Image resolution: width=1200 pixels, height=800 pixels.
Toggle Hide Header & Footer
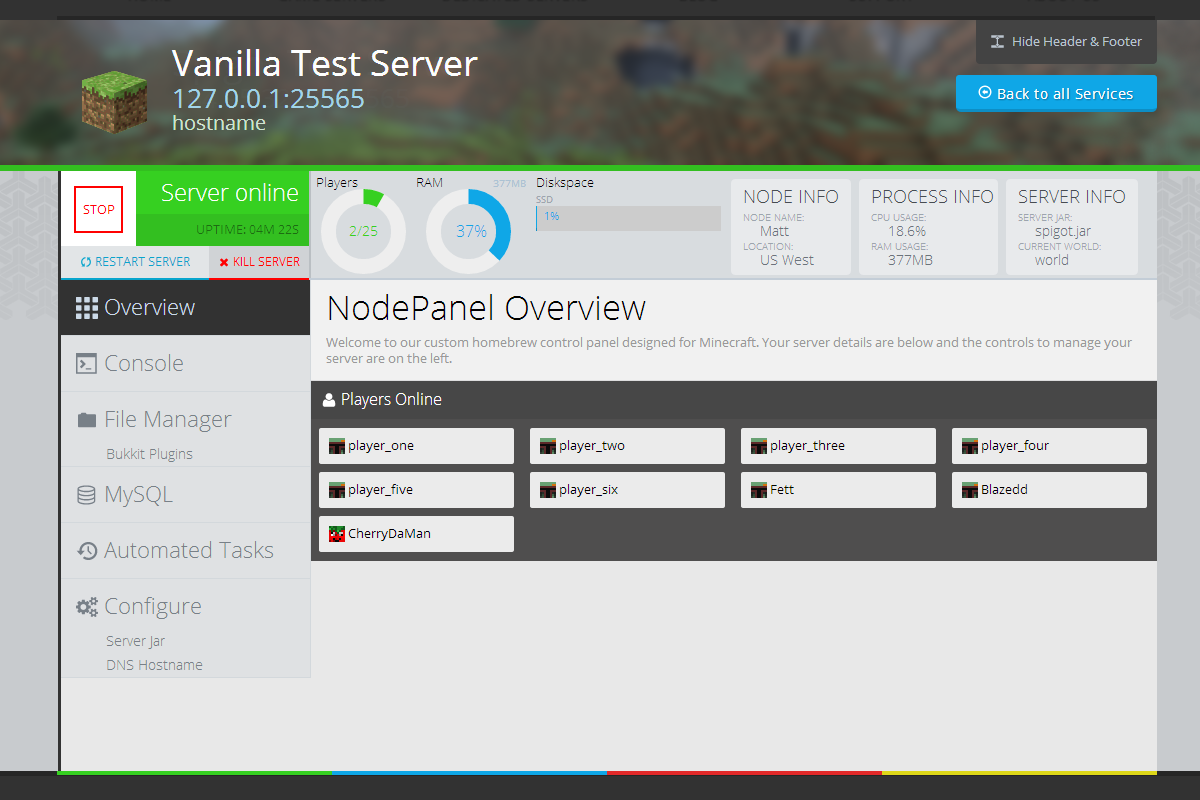pos(1066,42)
